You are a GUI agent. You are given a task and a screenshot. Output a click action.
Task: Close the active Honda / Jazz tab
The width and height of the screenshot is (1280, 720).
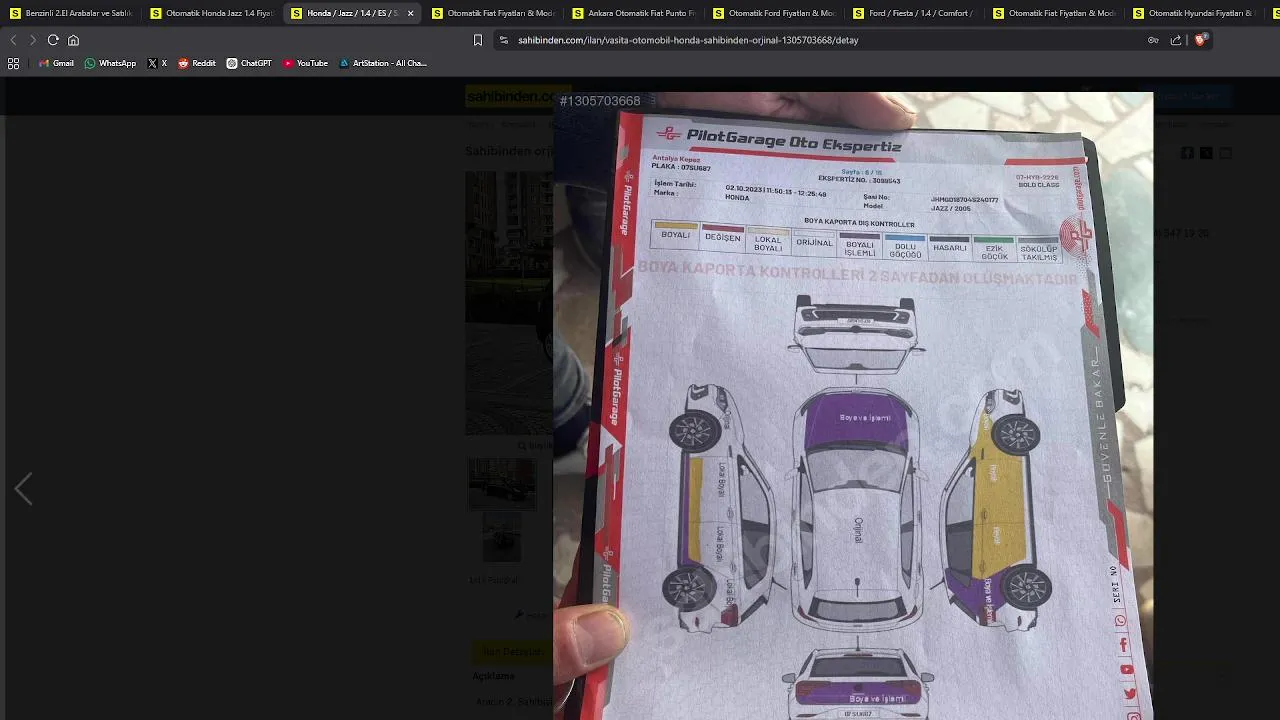tap(410, 13)
